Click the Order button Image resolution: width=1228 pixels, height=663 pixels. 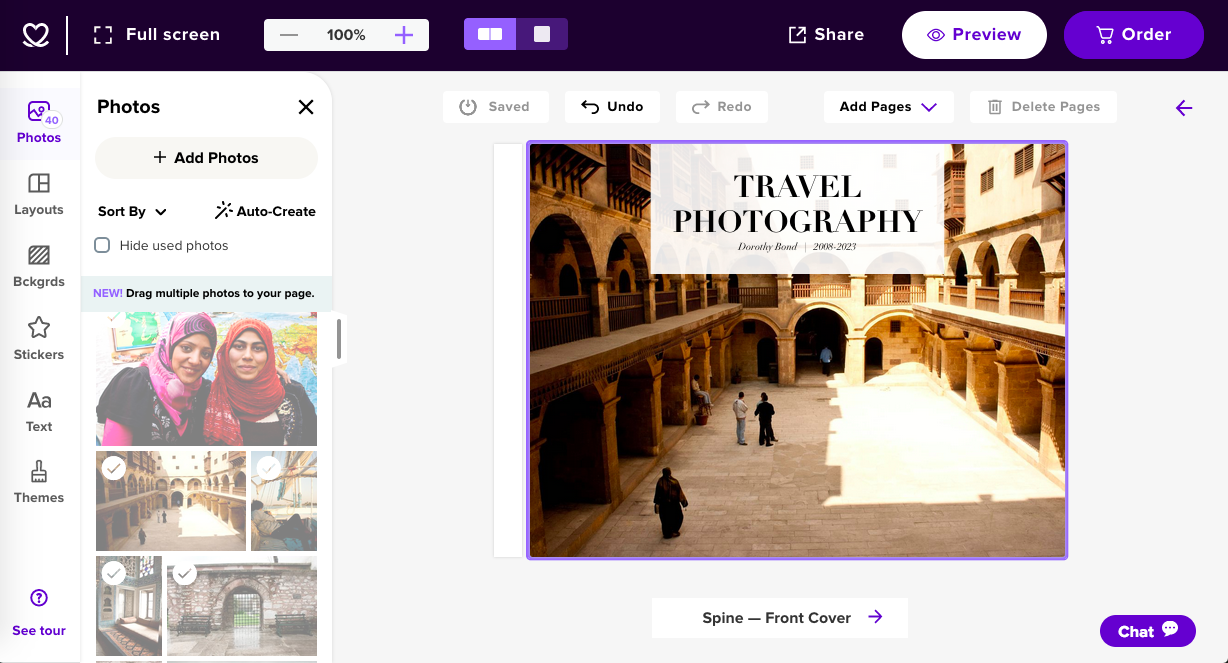coord(1133,34)
